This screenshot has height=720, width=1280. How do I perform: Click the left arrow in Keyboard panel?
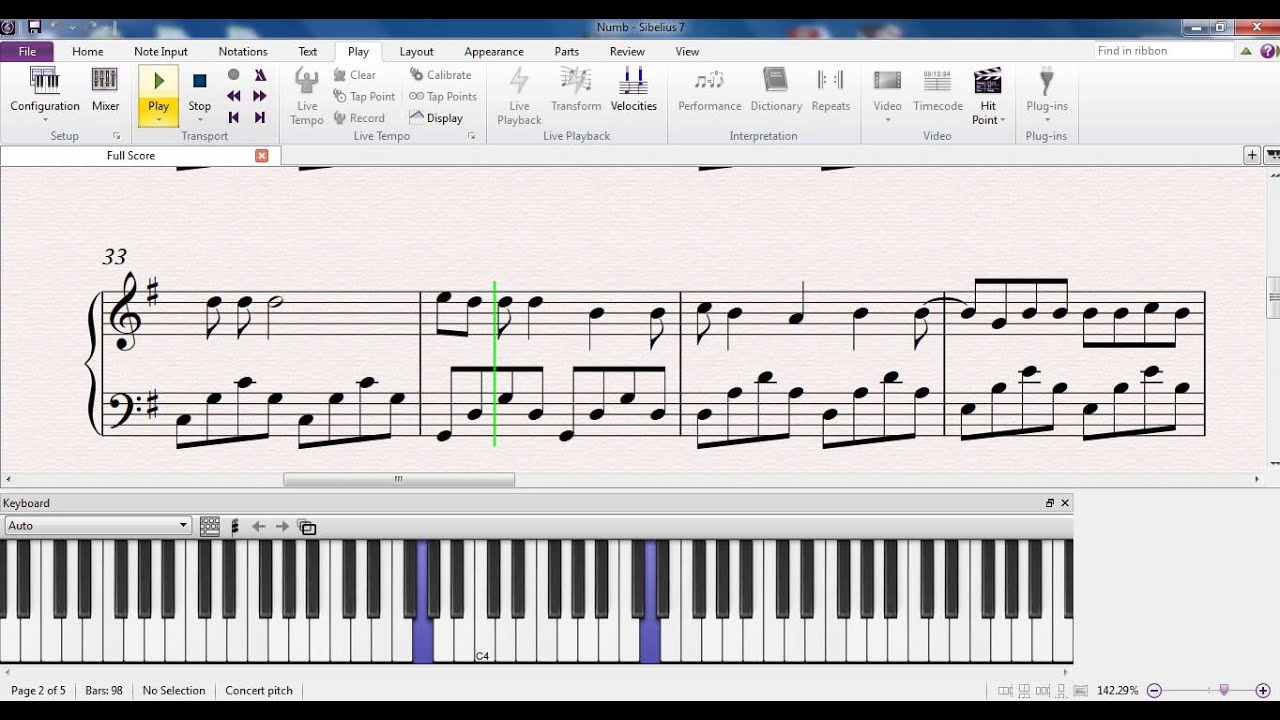pos(259,526)
